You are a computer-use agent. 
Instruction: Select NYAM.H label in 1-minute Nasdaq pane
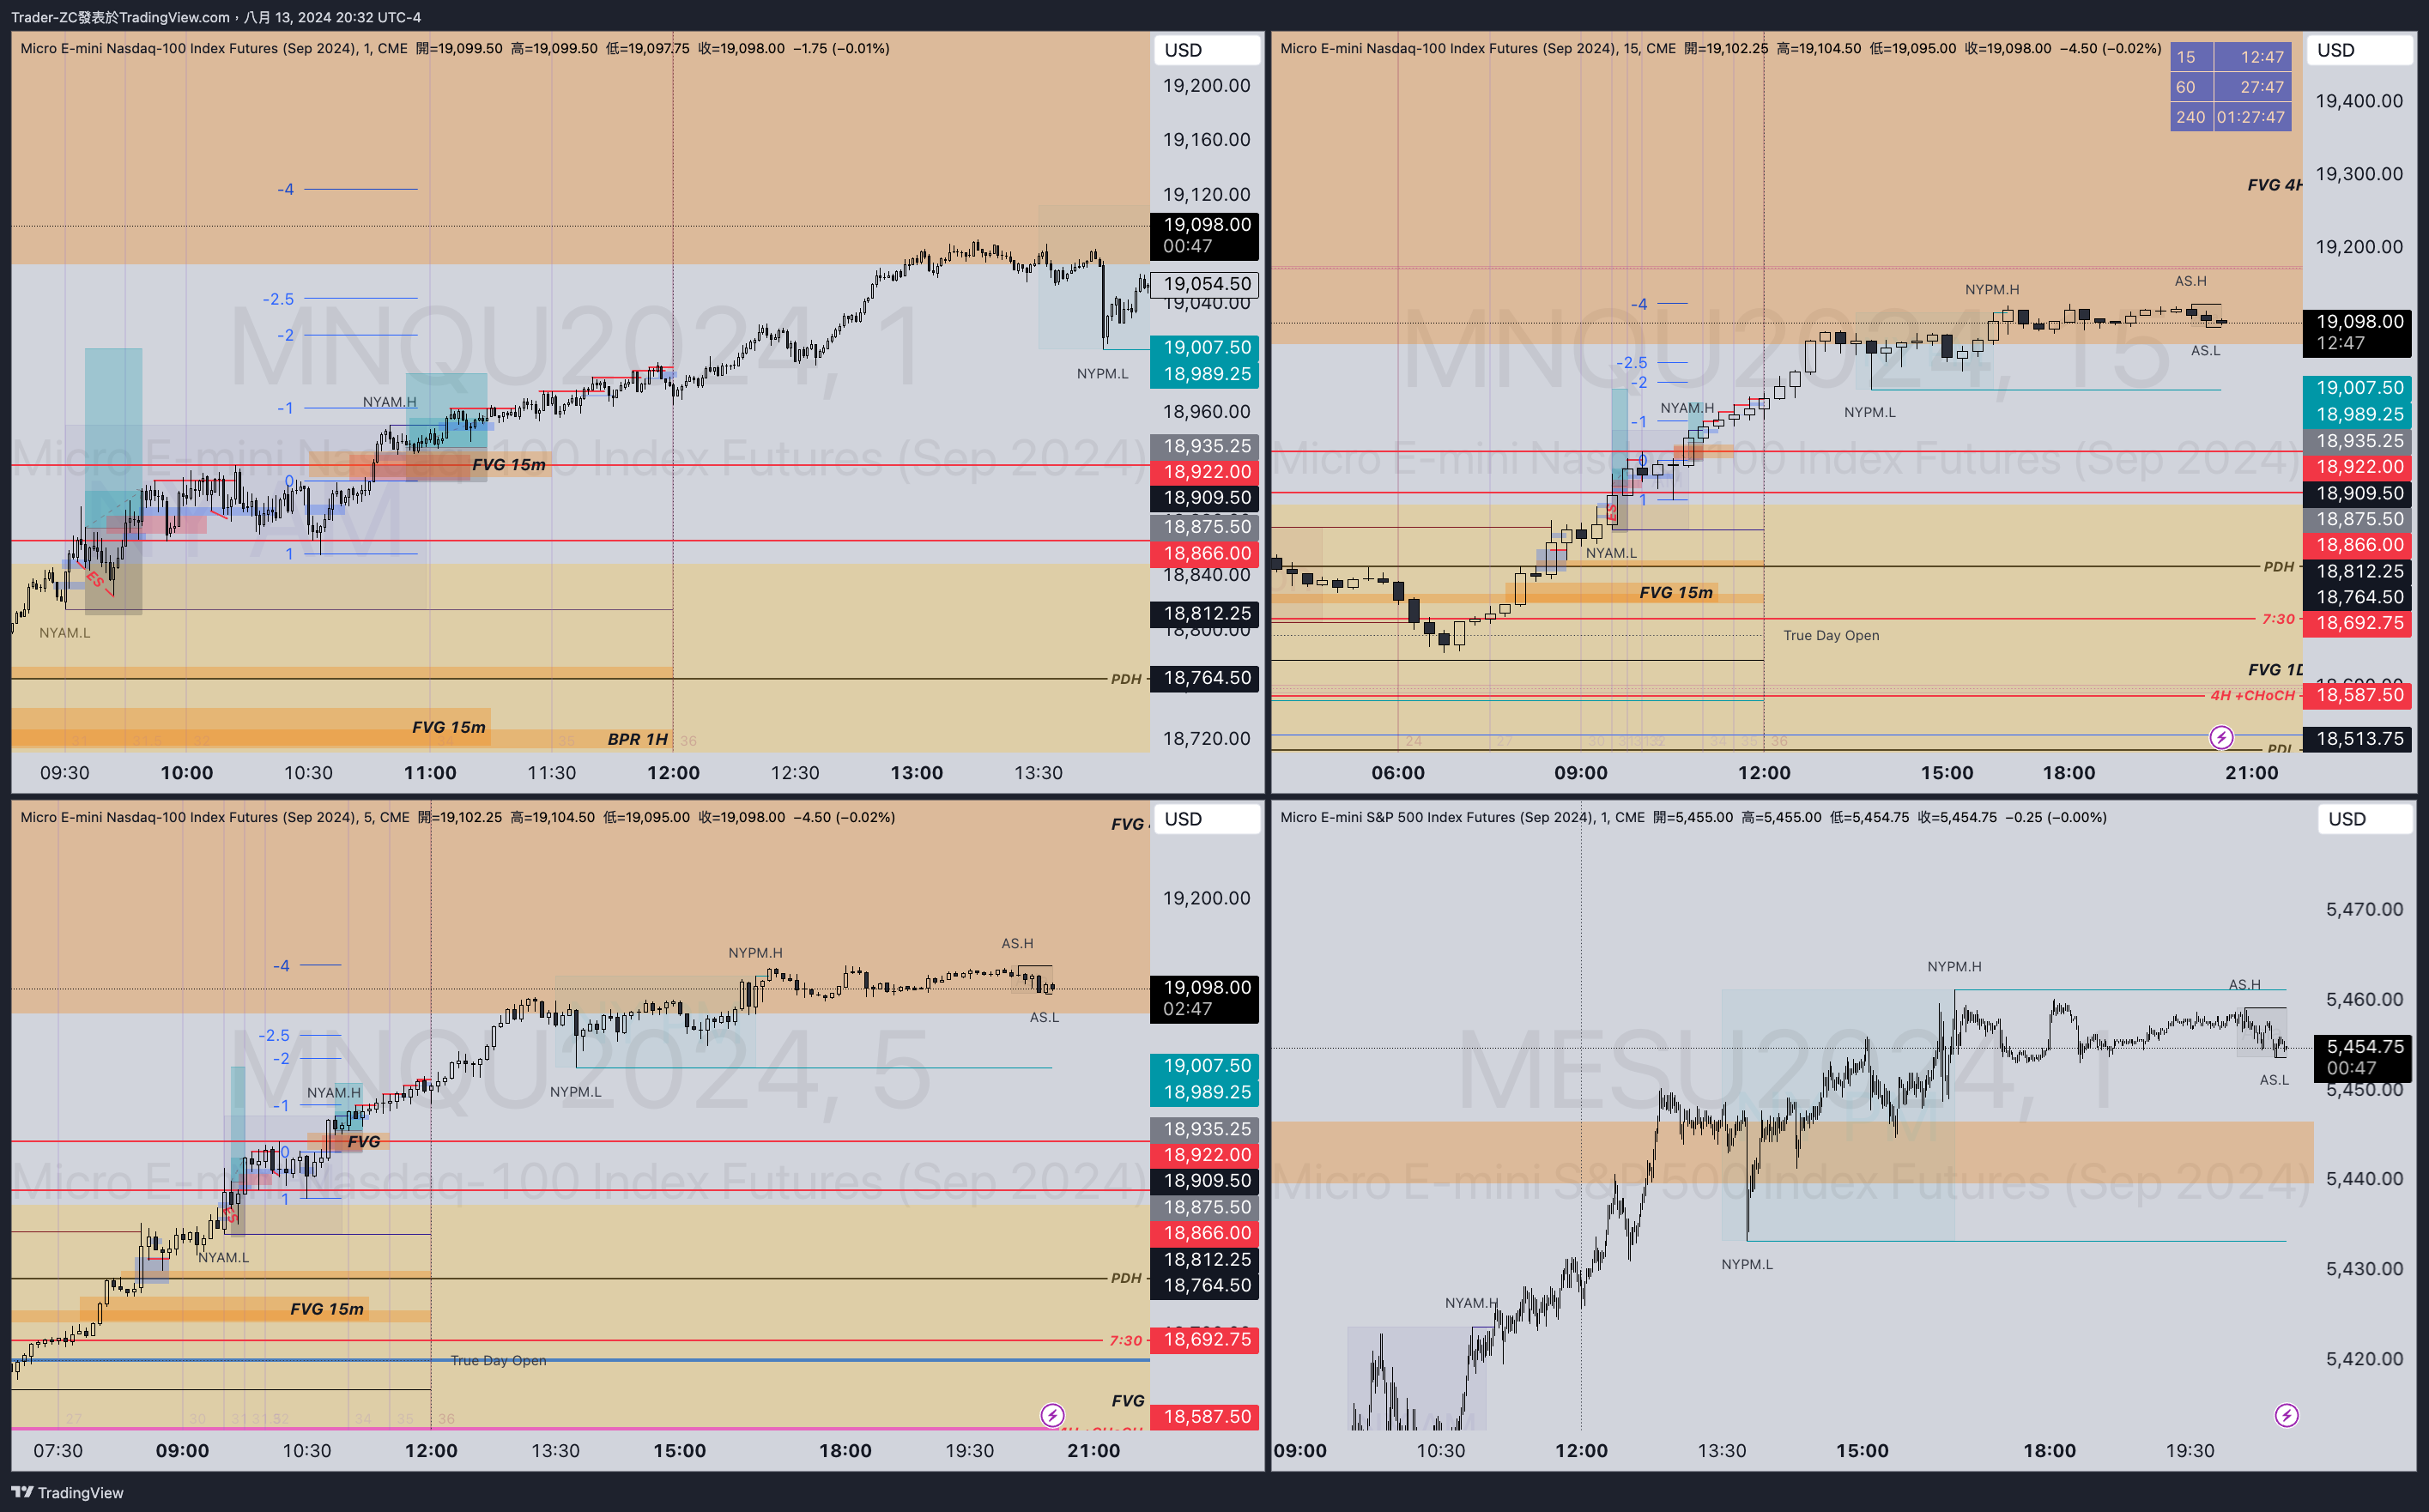coord(390,402)
